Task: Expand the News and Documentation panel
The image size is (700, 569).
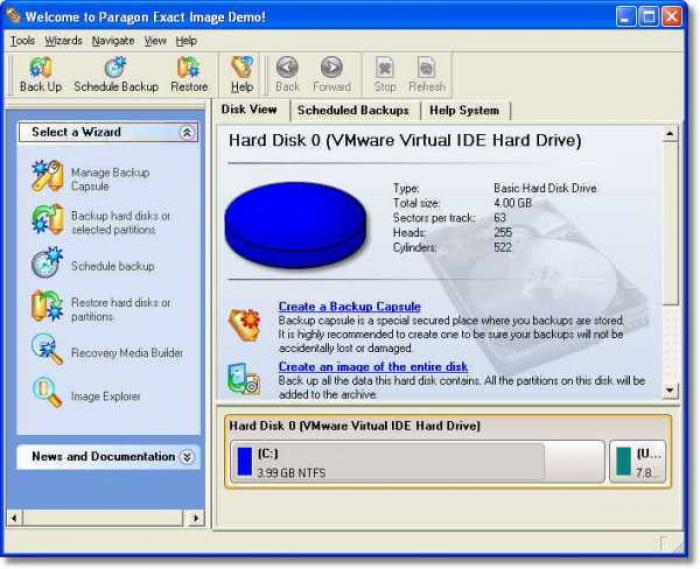Action: pos(187,457)
